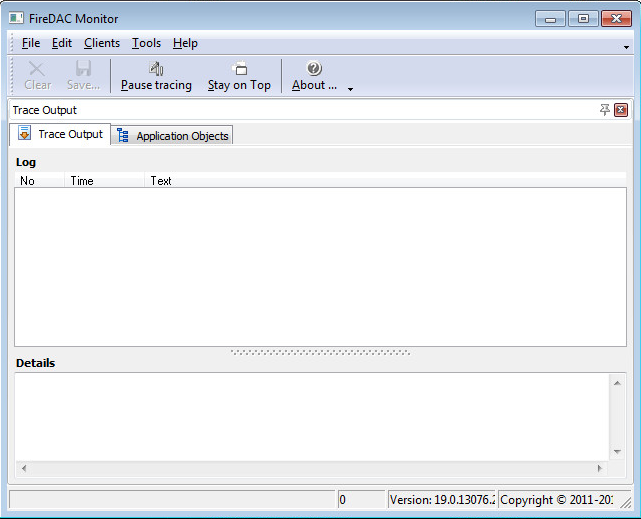Pin the Trace Output panel
The image size is (641, 519).
coord(605,110)
